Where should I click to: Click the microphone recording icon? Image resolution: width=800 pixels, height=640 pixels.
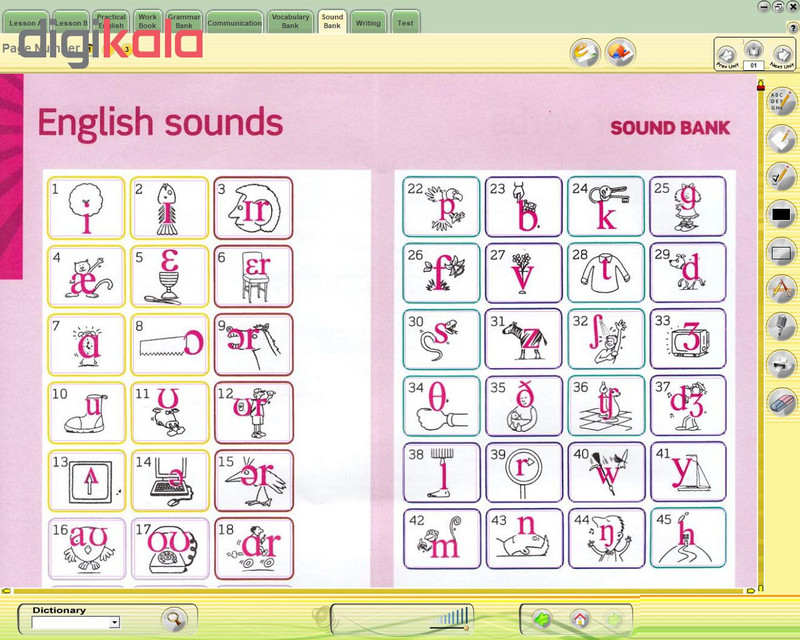782,327
